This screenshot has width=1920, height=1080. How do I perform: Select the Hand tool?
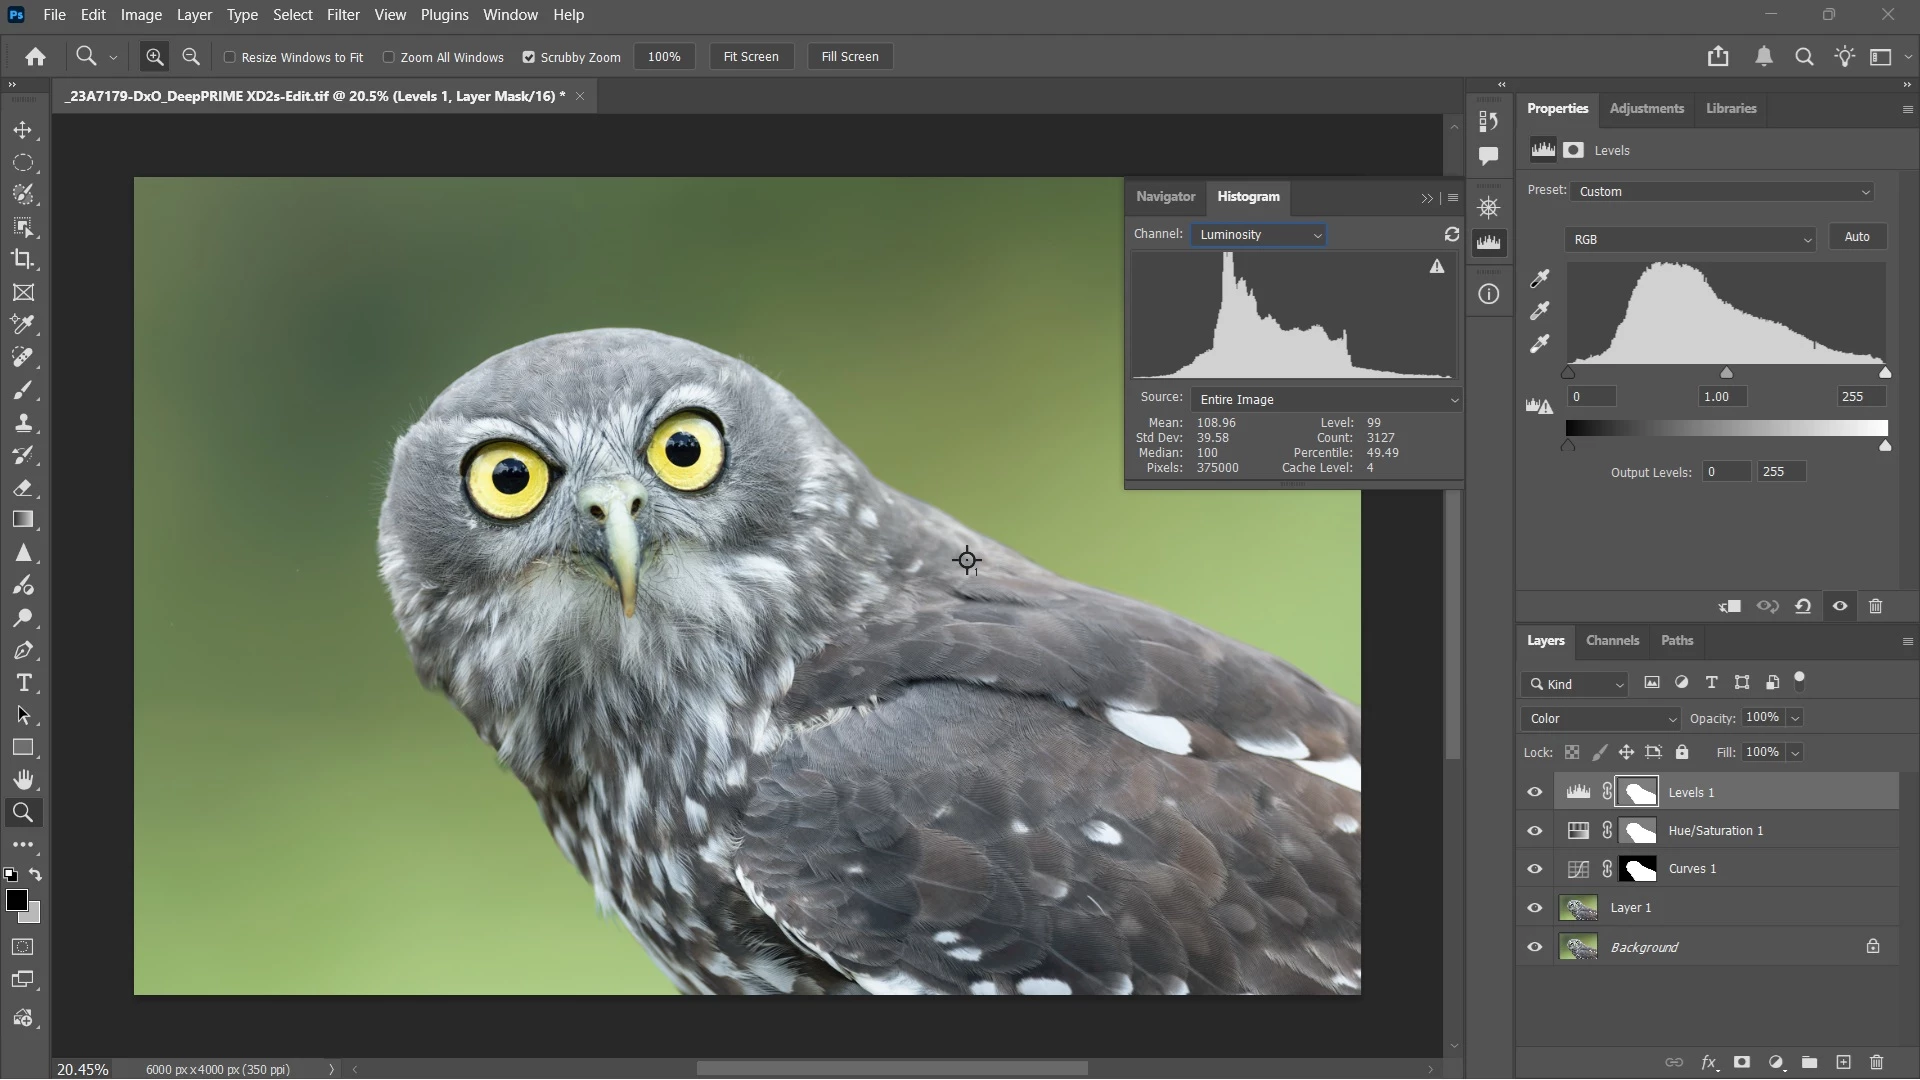point(23,780)
